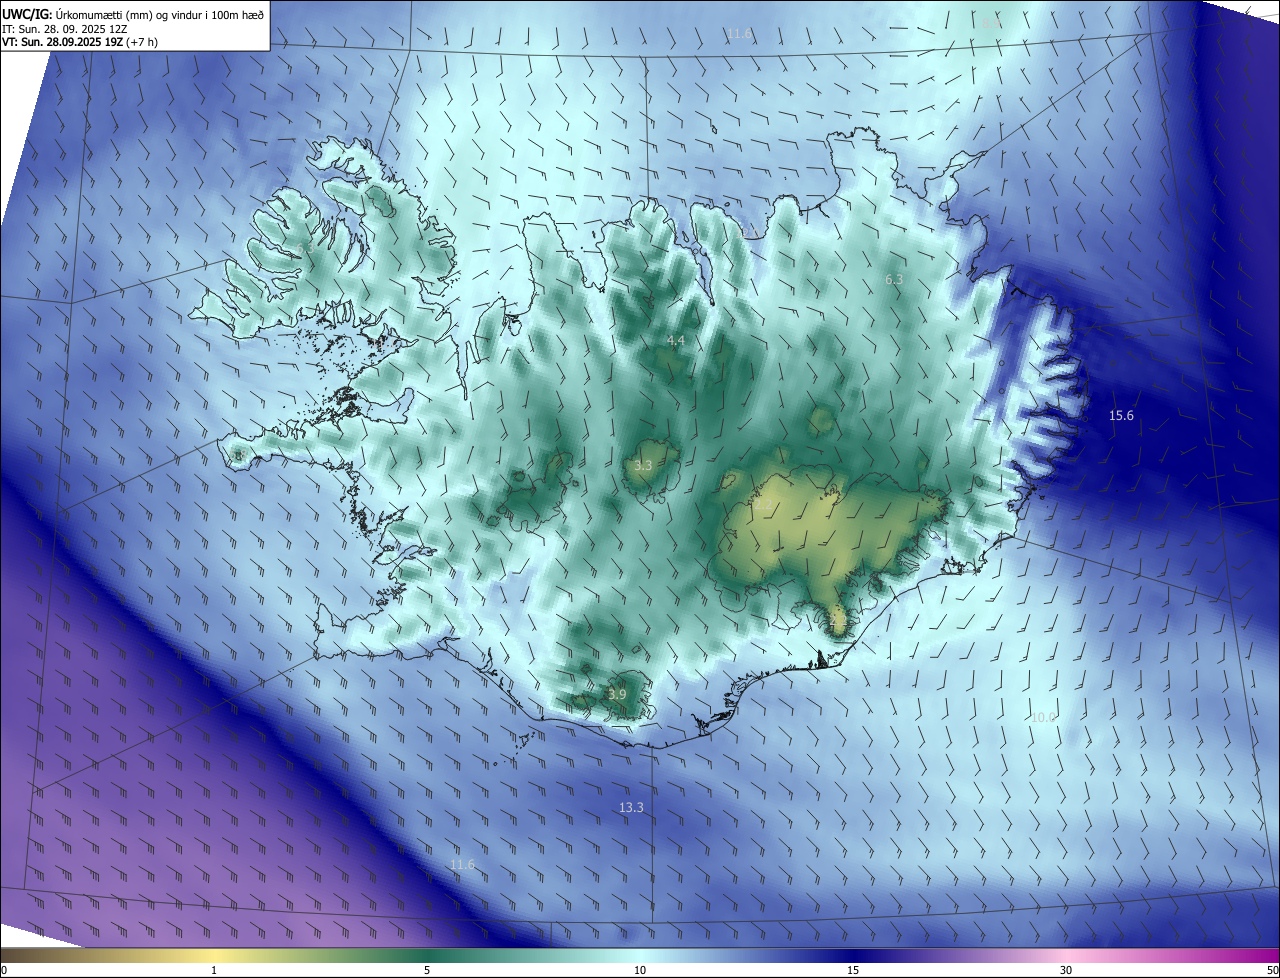
Task: Click the 30 tick on the color scale
Action: (x=1066, y=970)
